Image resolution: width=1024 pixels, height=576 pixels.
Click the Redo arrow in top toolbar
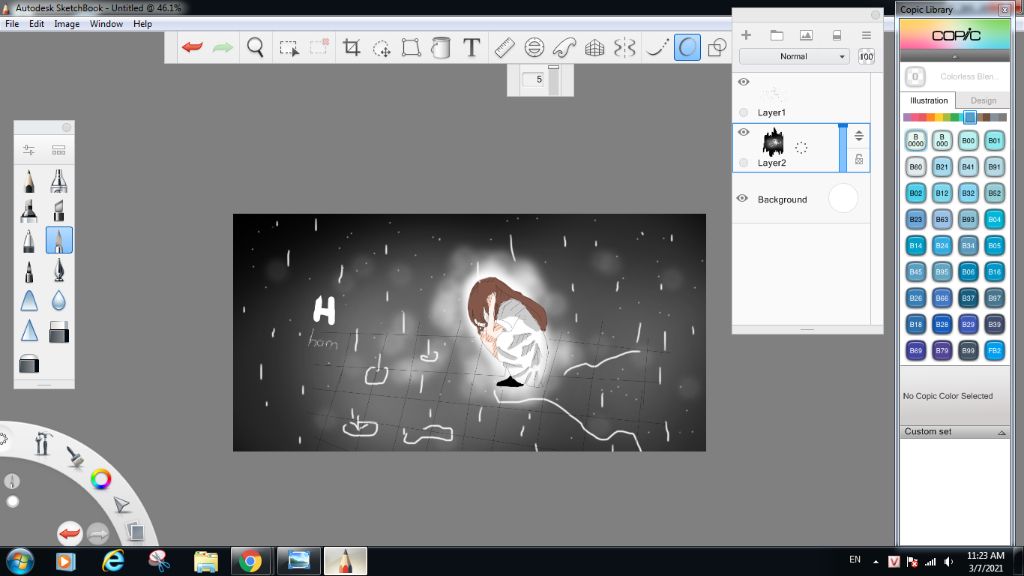pos(223,47)
